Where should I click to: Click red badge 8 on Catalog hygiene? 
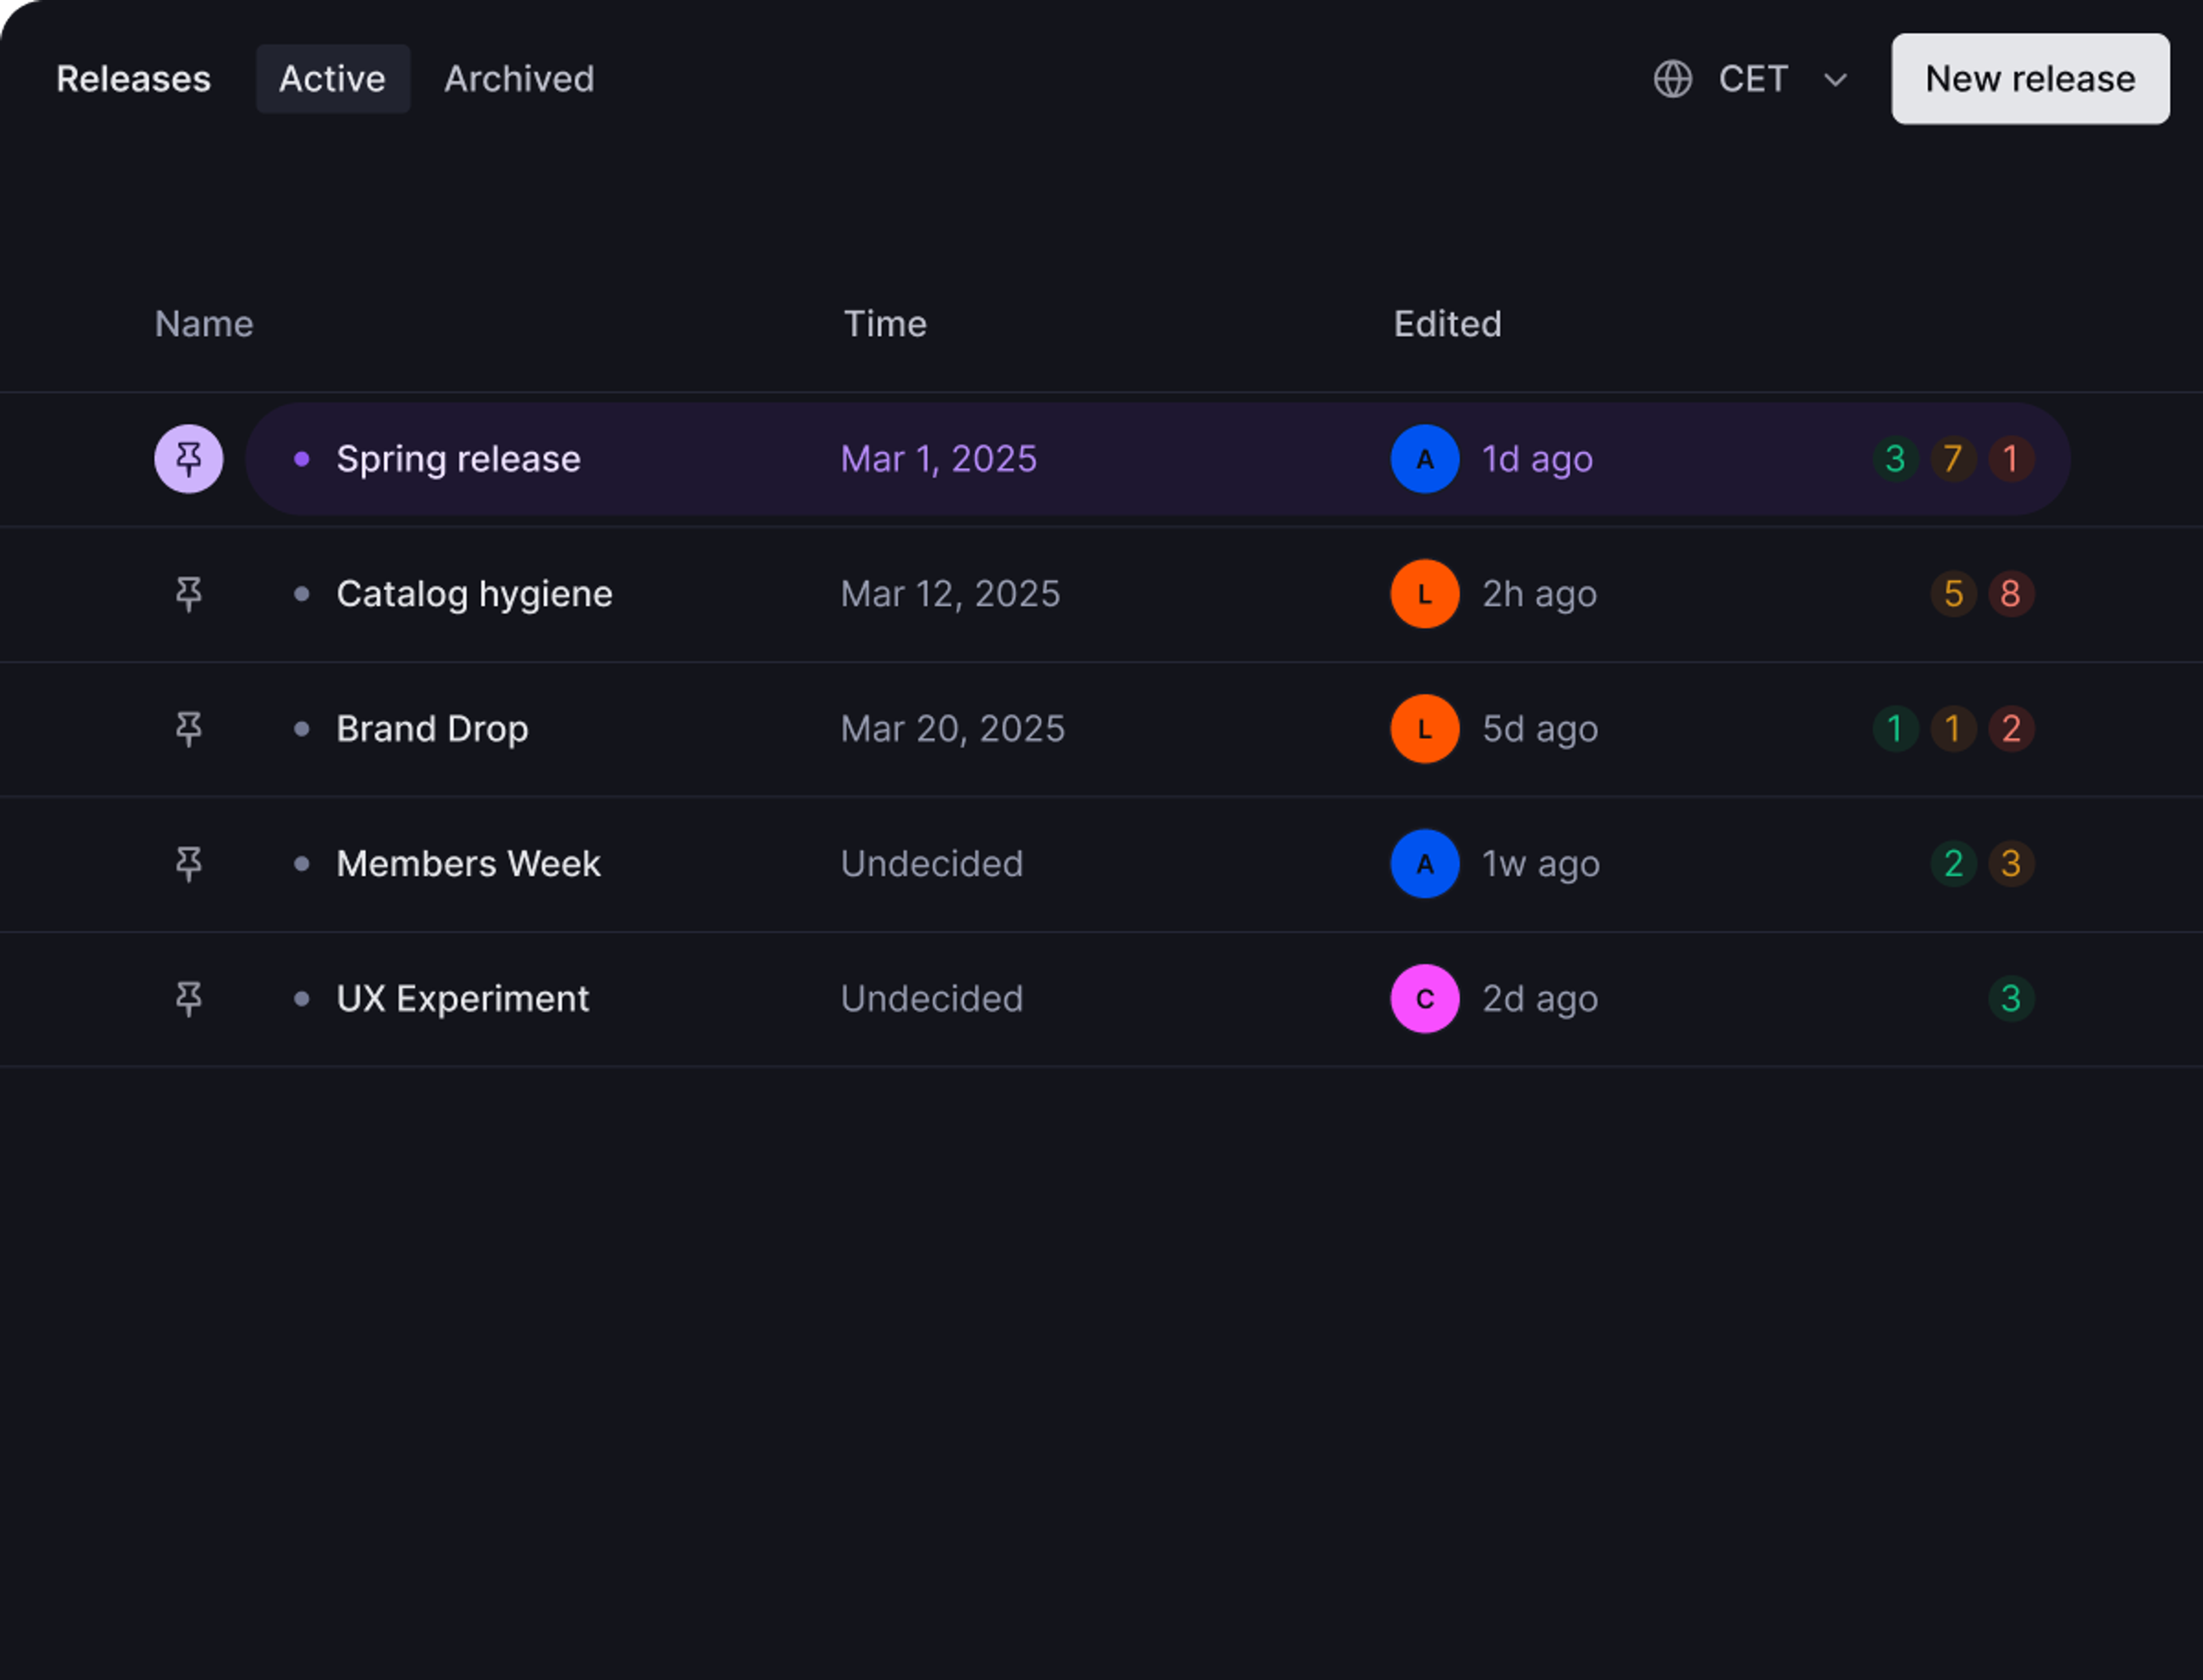(x=2010, y=594)
